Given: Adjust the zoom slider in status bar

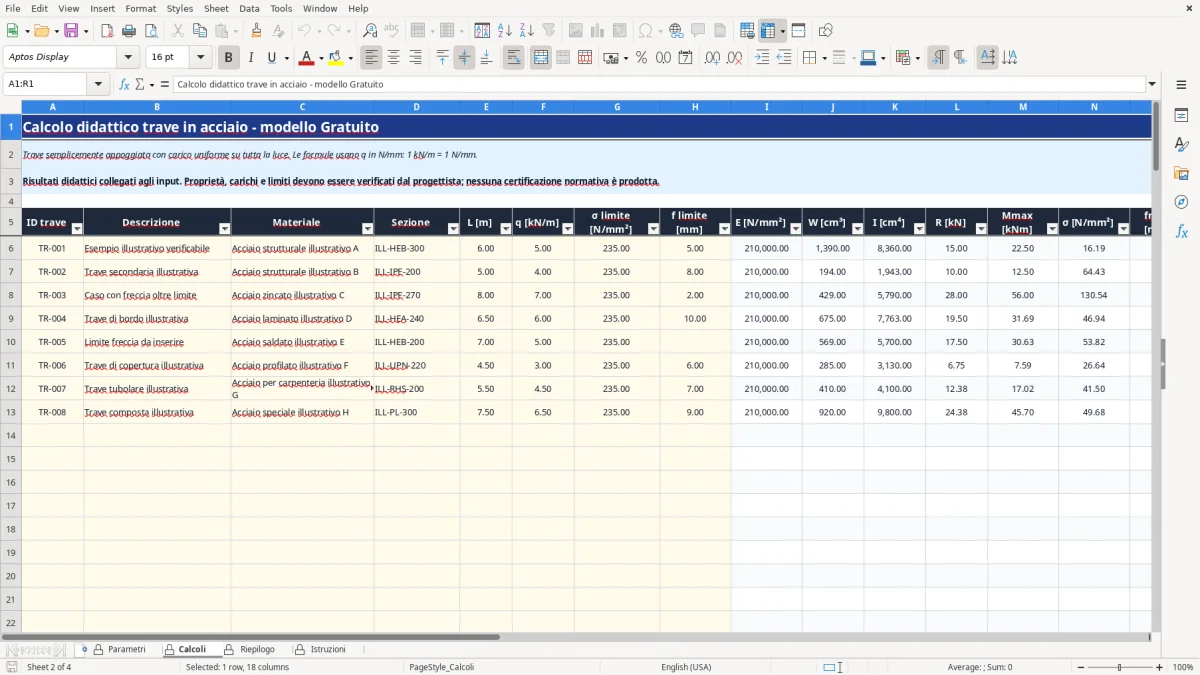Looking at the screenshot, I should (x=1119, y=667).
